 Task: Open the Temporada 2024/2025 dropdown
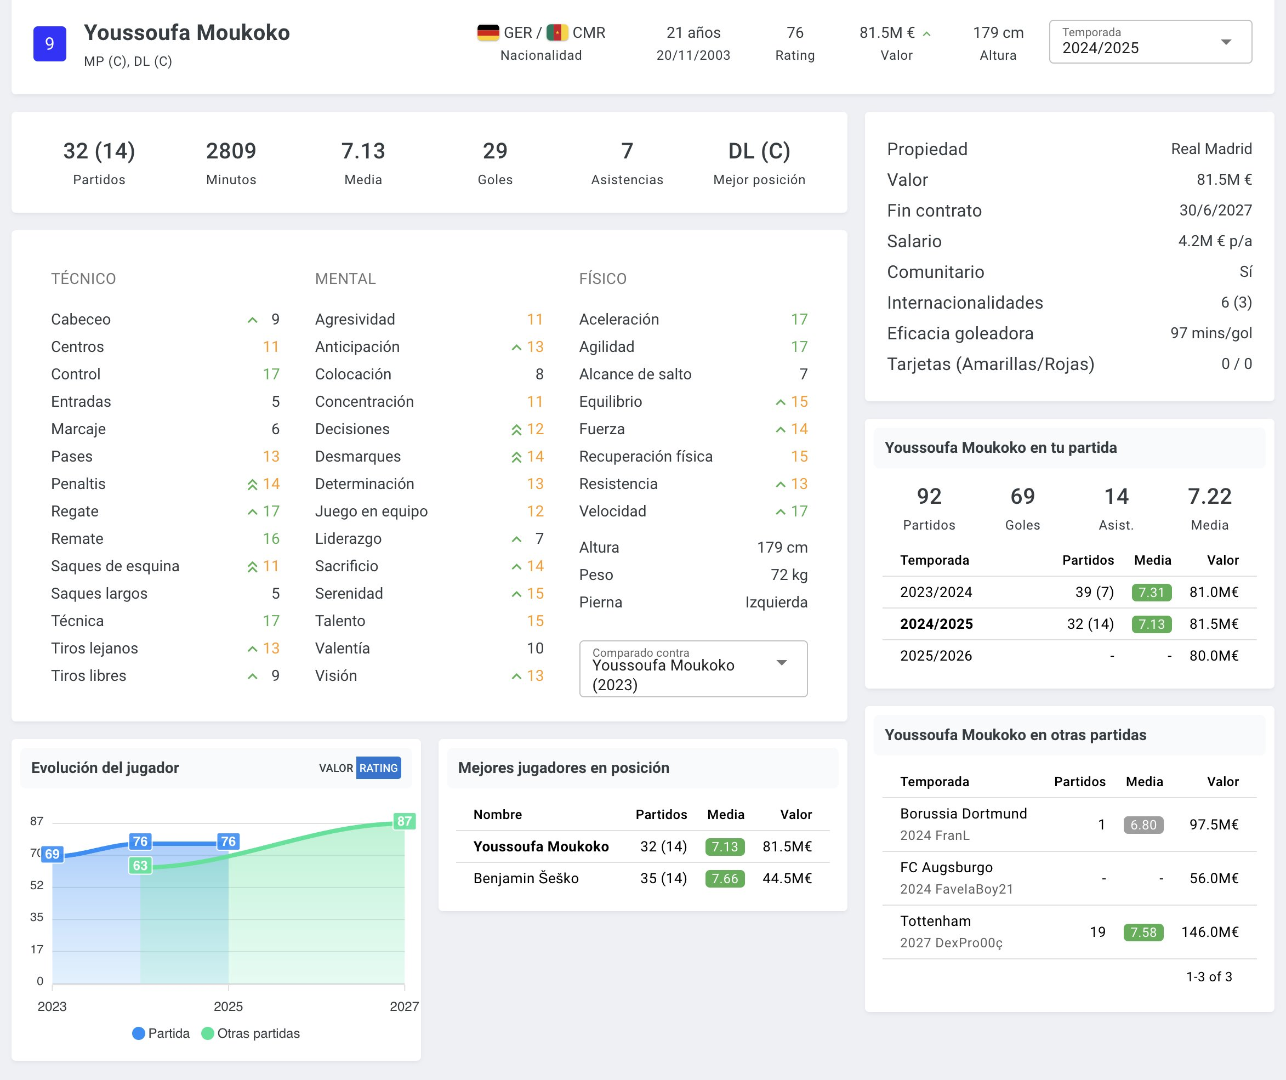pyautogui.click(x=1150, y=42)
